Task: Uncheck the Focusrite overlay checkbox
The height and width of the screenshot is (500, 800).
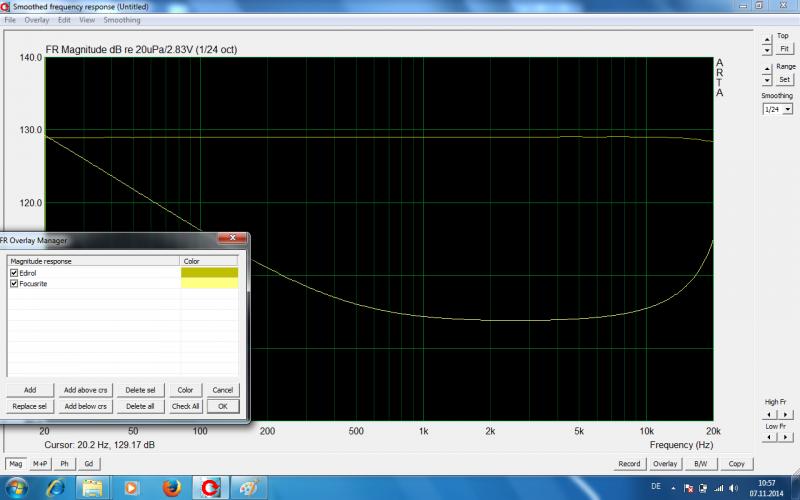Action: coord(14,284)
